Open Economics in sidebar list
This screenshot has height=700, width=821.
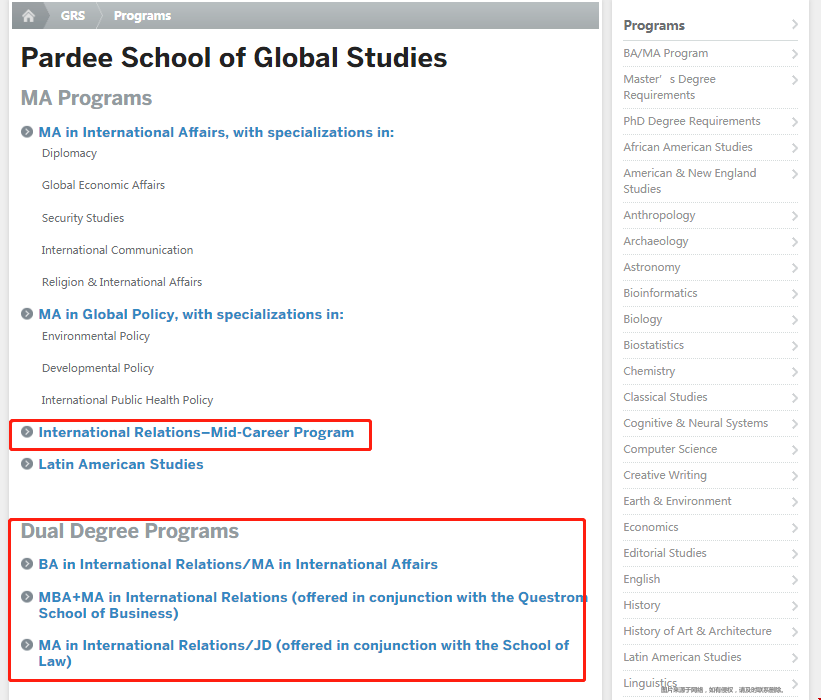tap(650, 527)
